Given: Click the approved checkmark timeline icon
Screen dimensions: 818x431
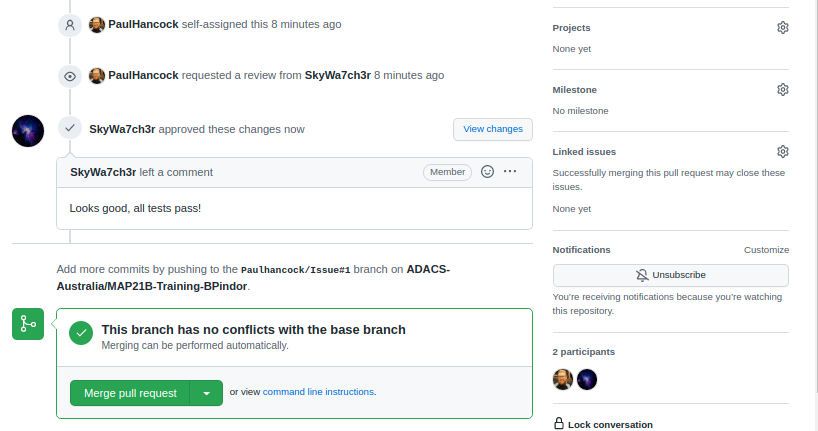Looking at the screenshot, I should click(x=70, y=128).
